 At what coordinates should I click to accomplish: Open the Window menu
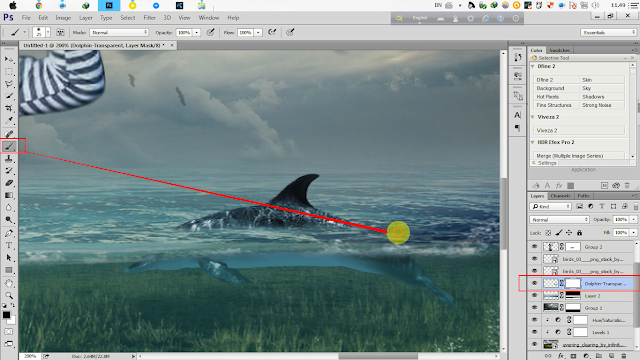click(209, 18)
